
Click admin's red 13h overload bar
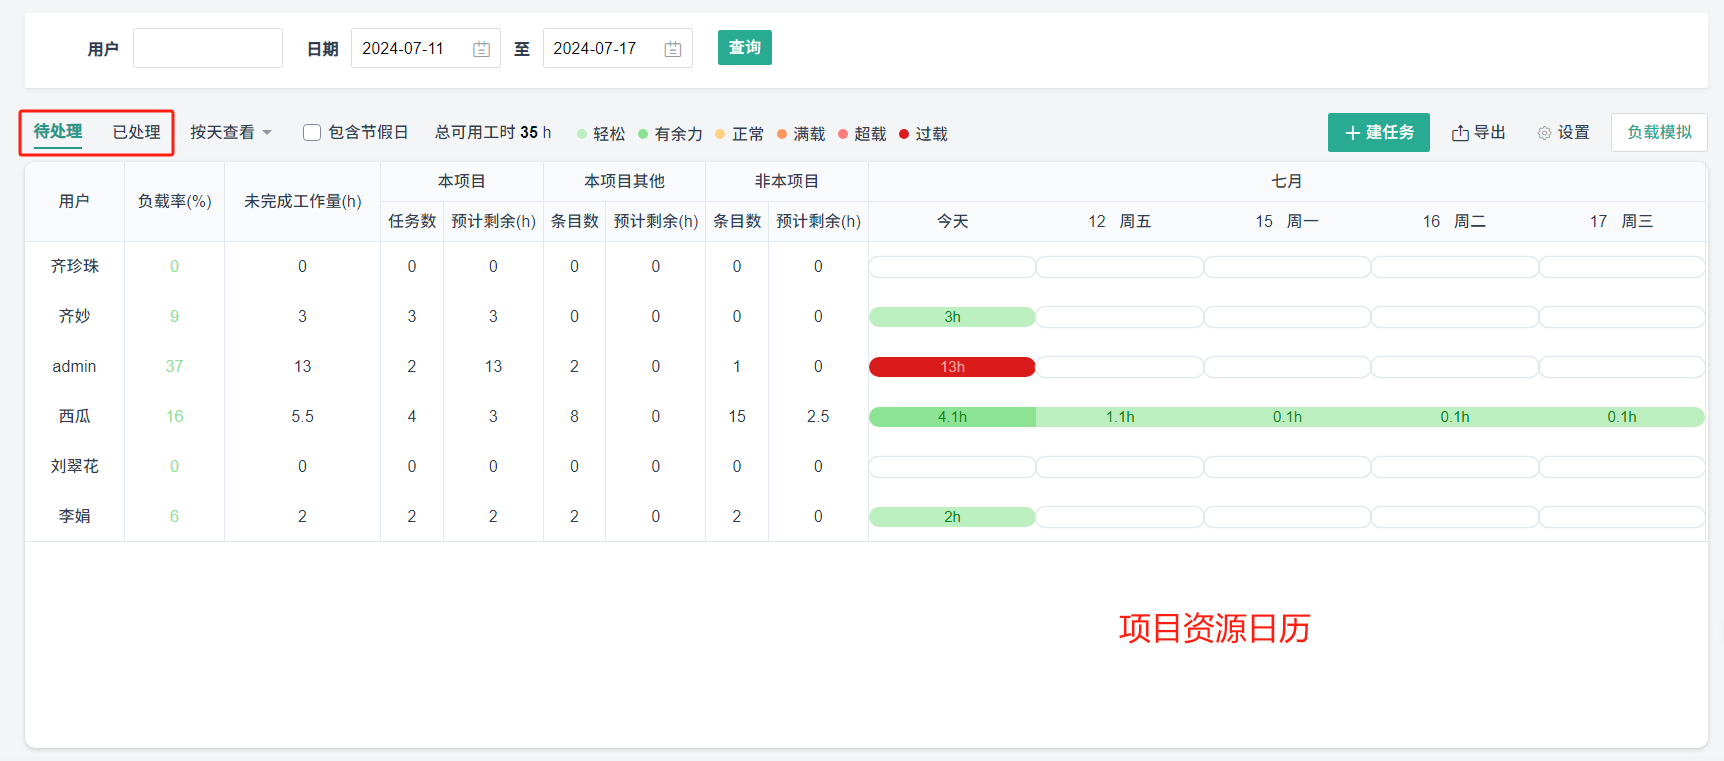pyautogui.click(x=952, y=367)
